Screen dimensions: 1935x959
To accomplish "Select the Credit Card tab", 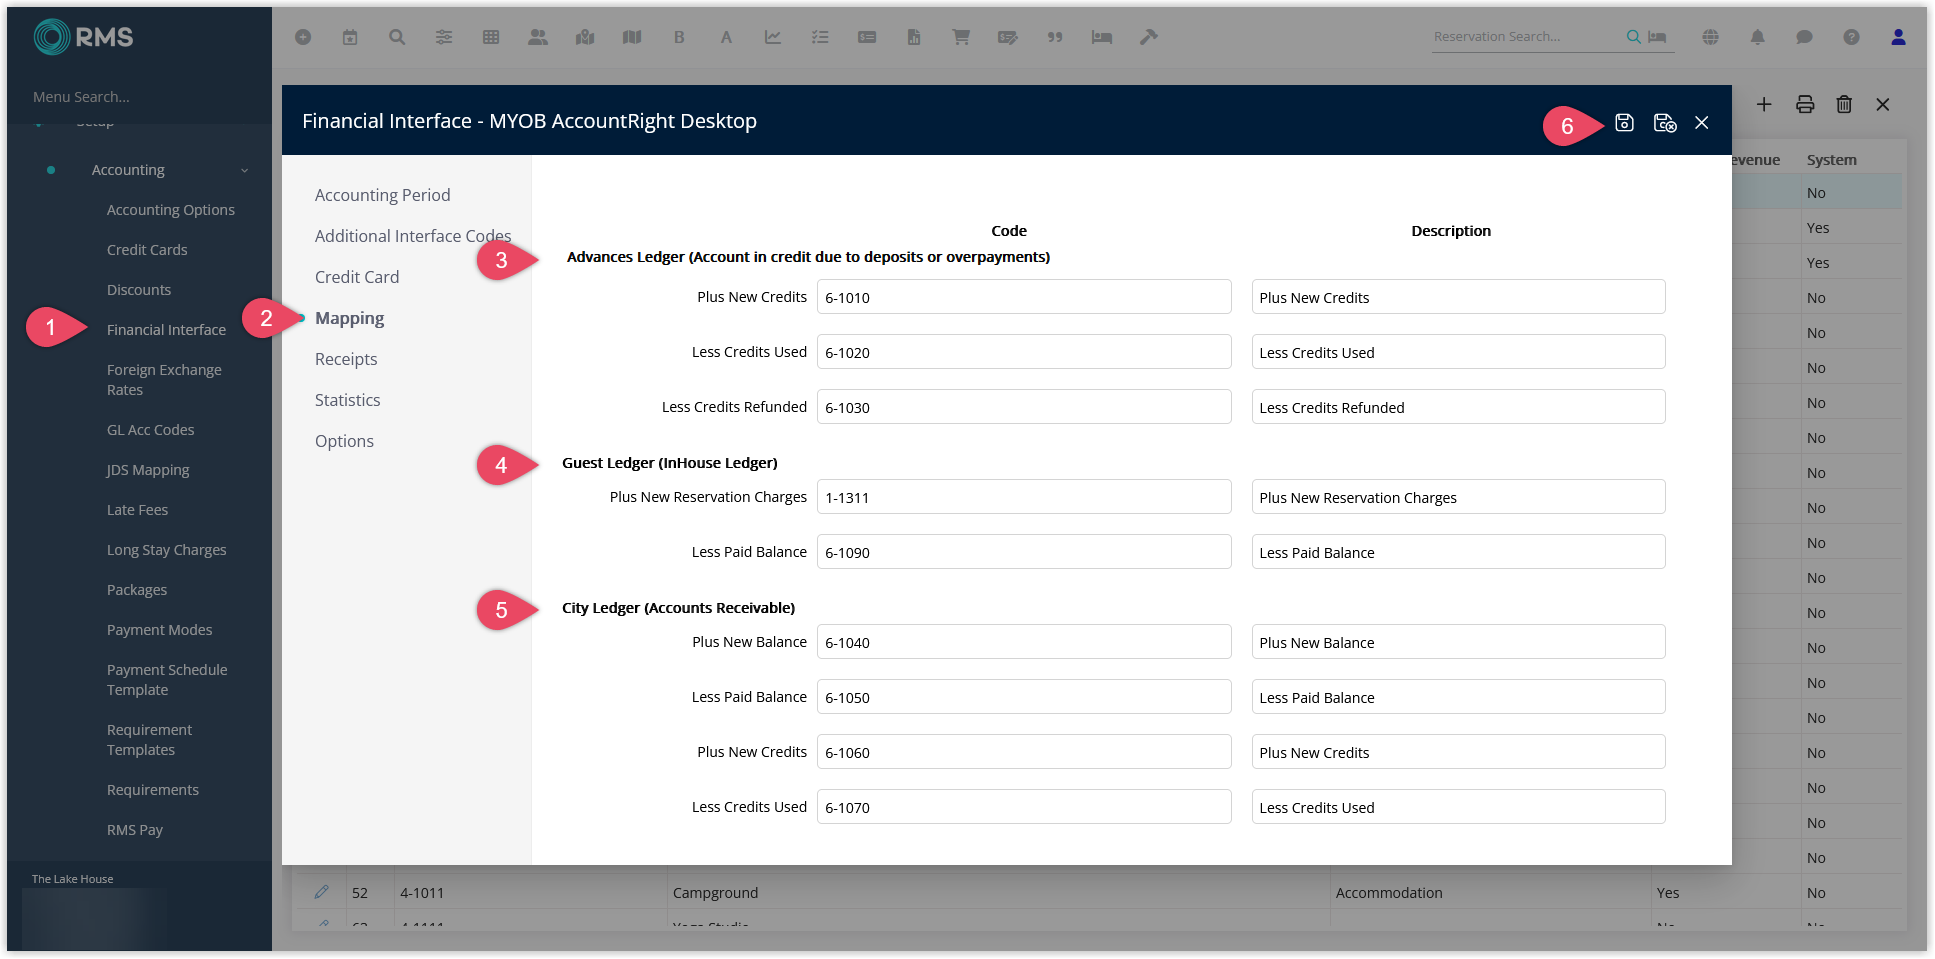I will [357, 277].
